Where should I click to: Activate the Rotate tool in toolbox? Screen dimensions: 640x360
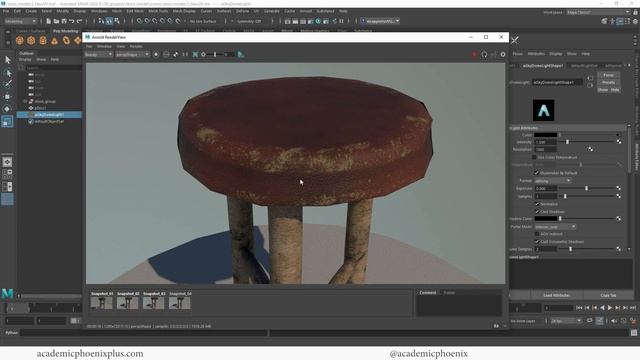point(7,109)
